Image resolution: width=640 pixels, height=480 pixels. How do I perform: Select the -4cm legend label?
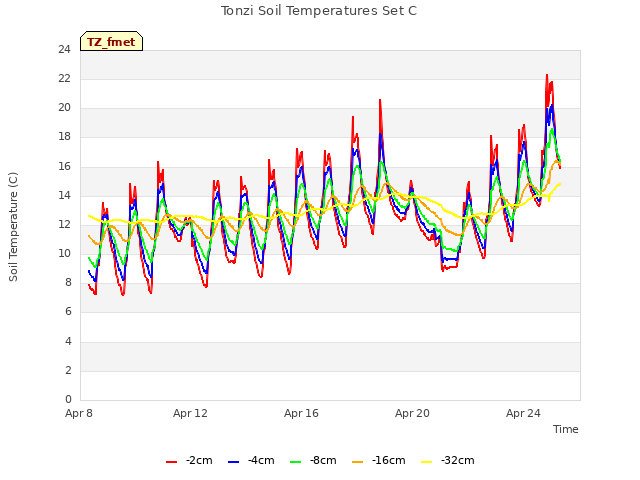click(261, 460)
